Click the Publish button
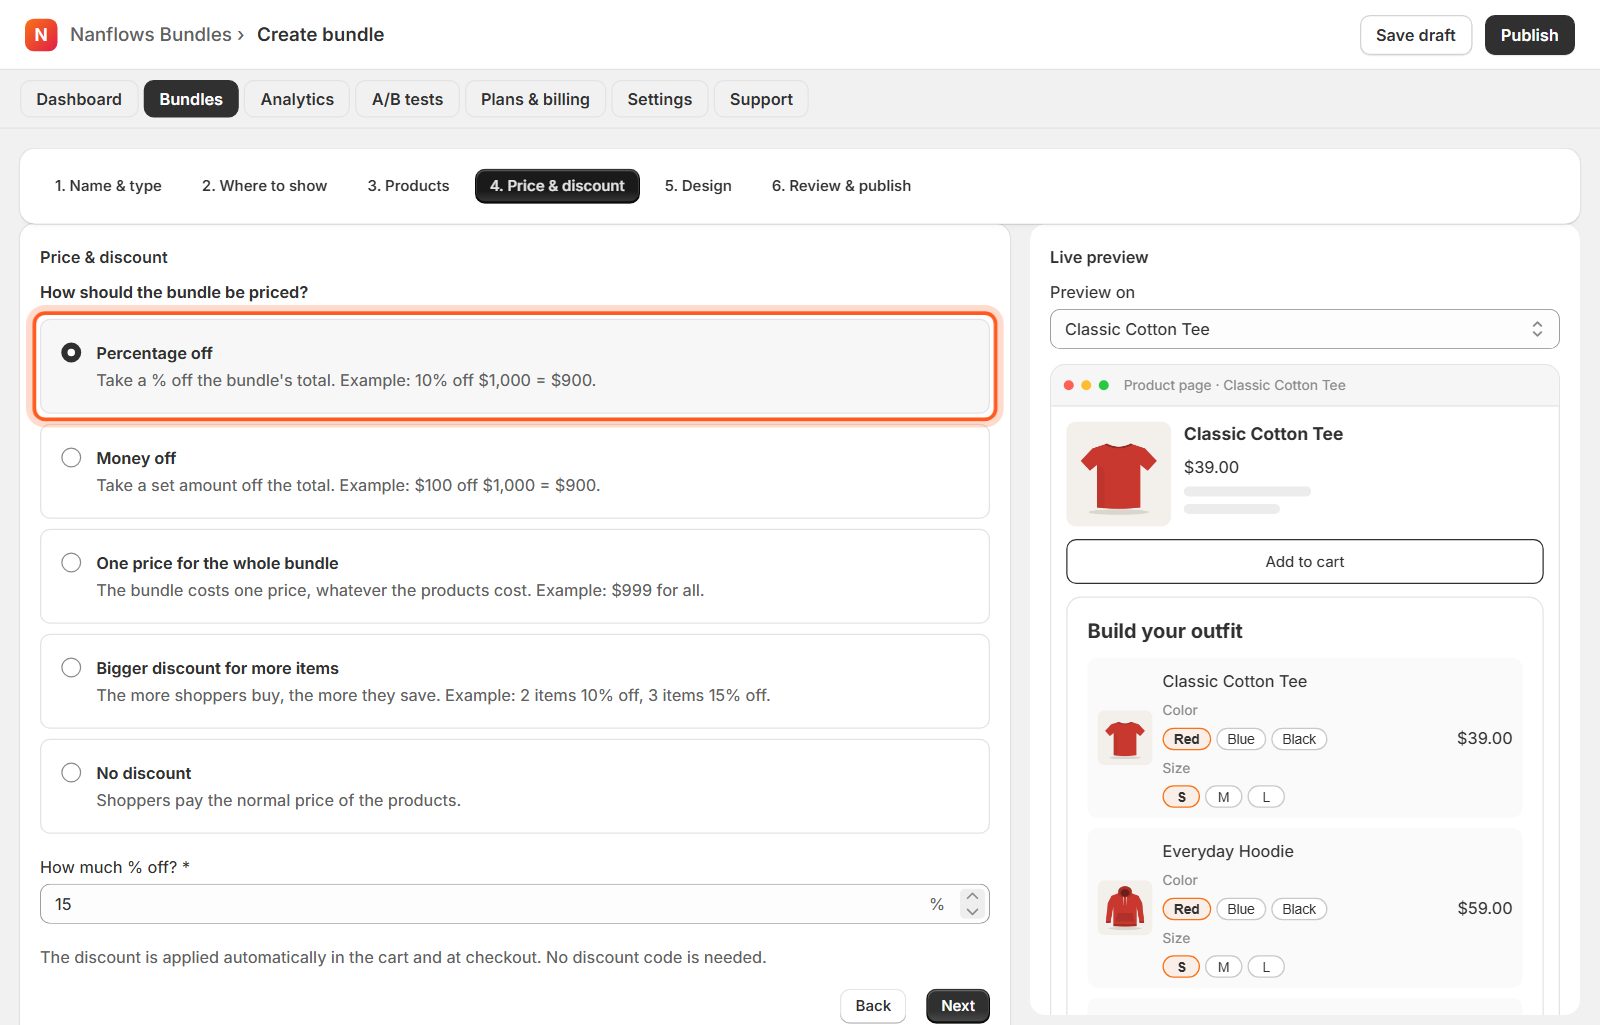Image resolution: width=1600 pixels, height=1025 pixels. 1529,35
